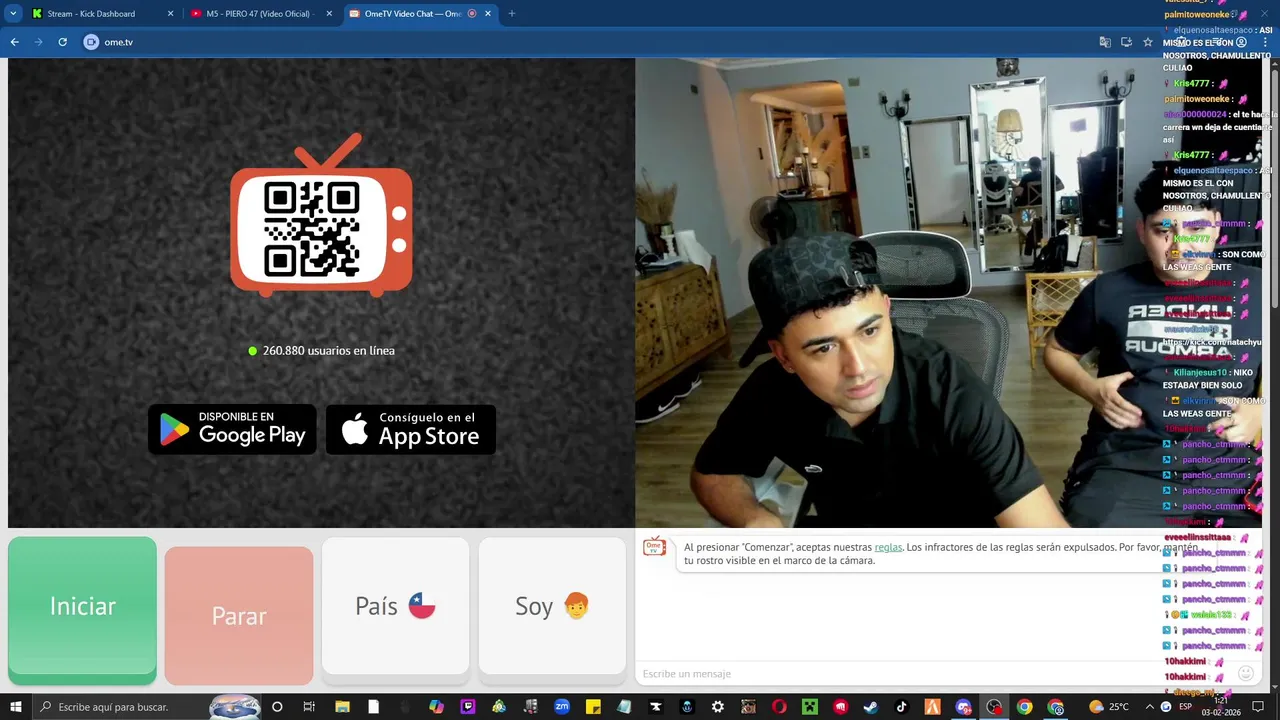The width and height of the screenshot is (1280, 720).
Task: Click the Parar button
Action: (x=239, y=616)
